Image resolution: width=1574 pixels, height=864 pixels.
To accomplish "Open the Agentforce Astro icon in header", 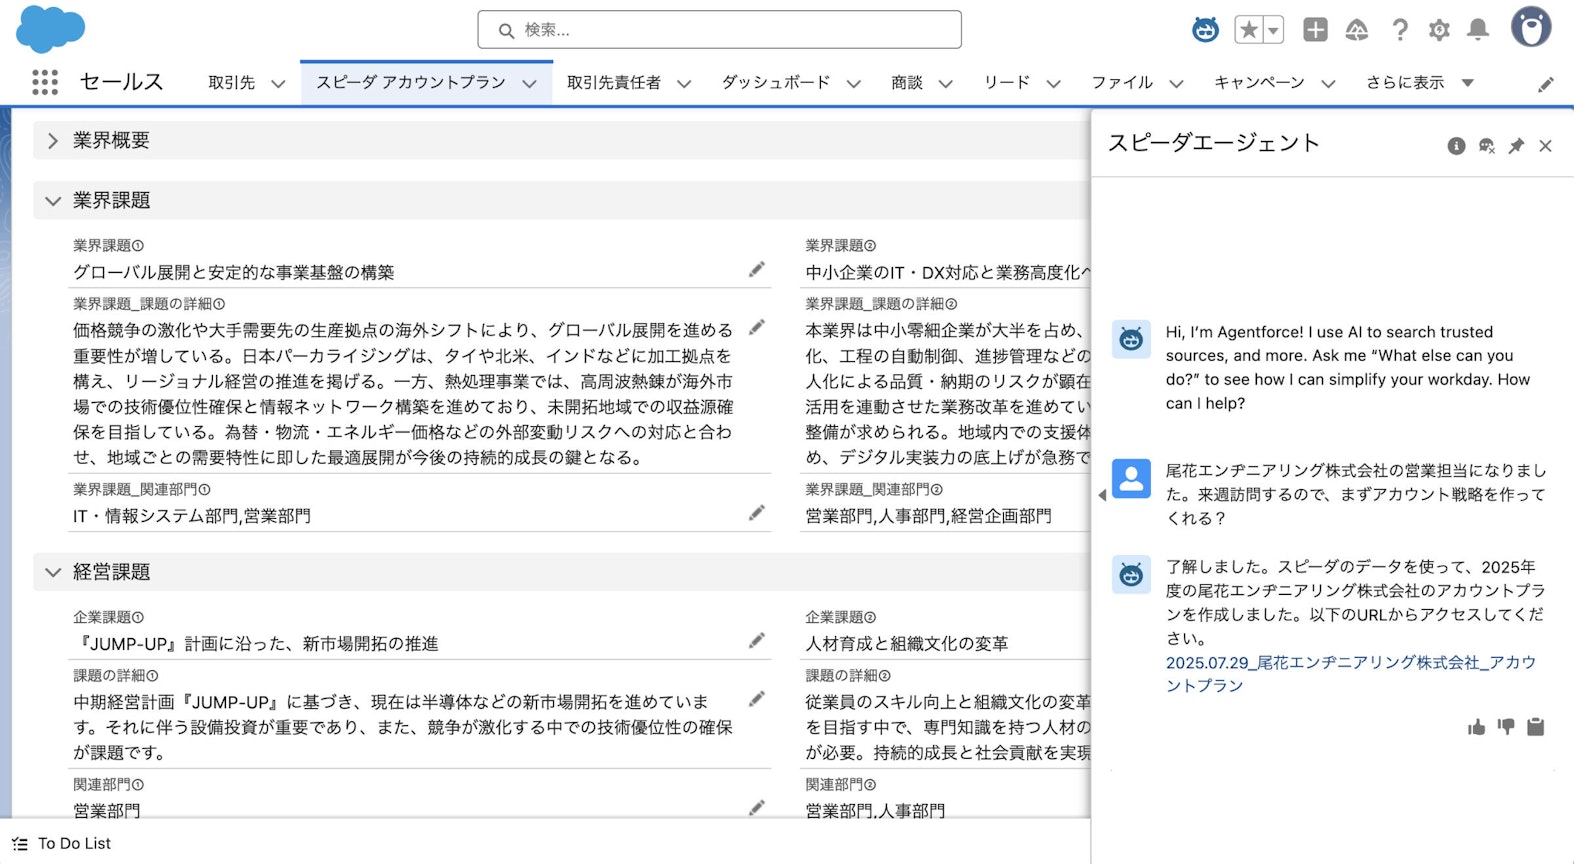I will 1206,30.
